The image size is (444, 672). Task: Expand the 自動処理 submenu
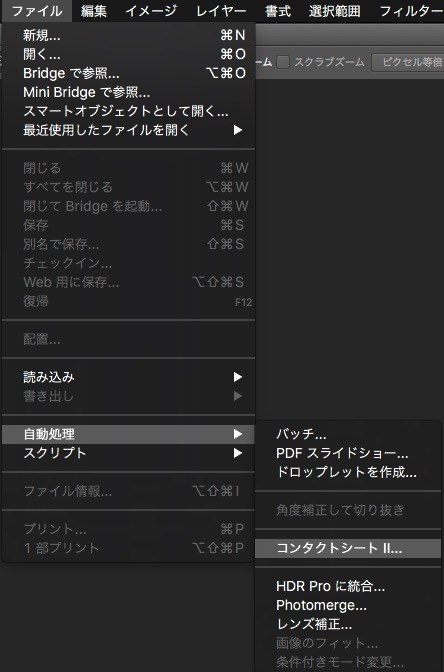(x=129, y=434)
